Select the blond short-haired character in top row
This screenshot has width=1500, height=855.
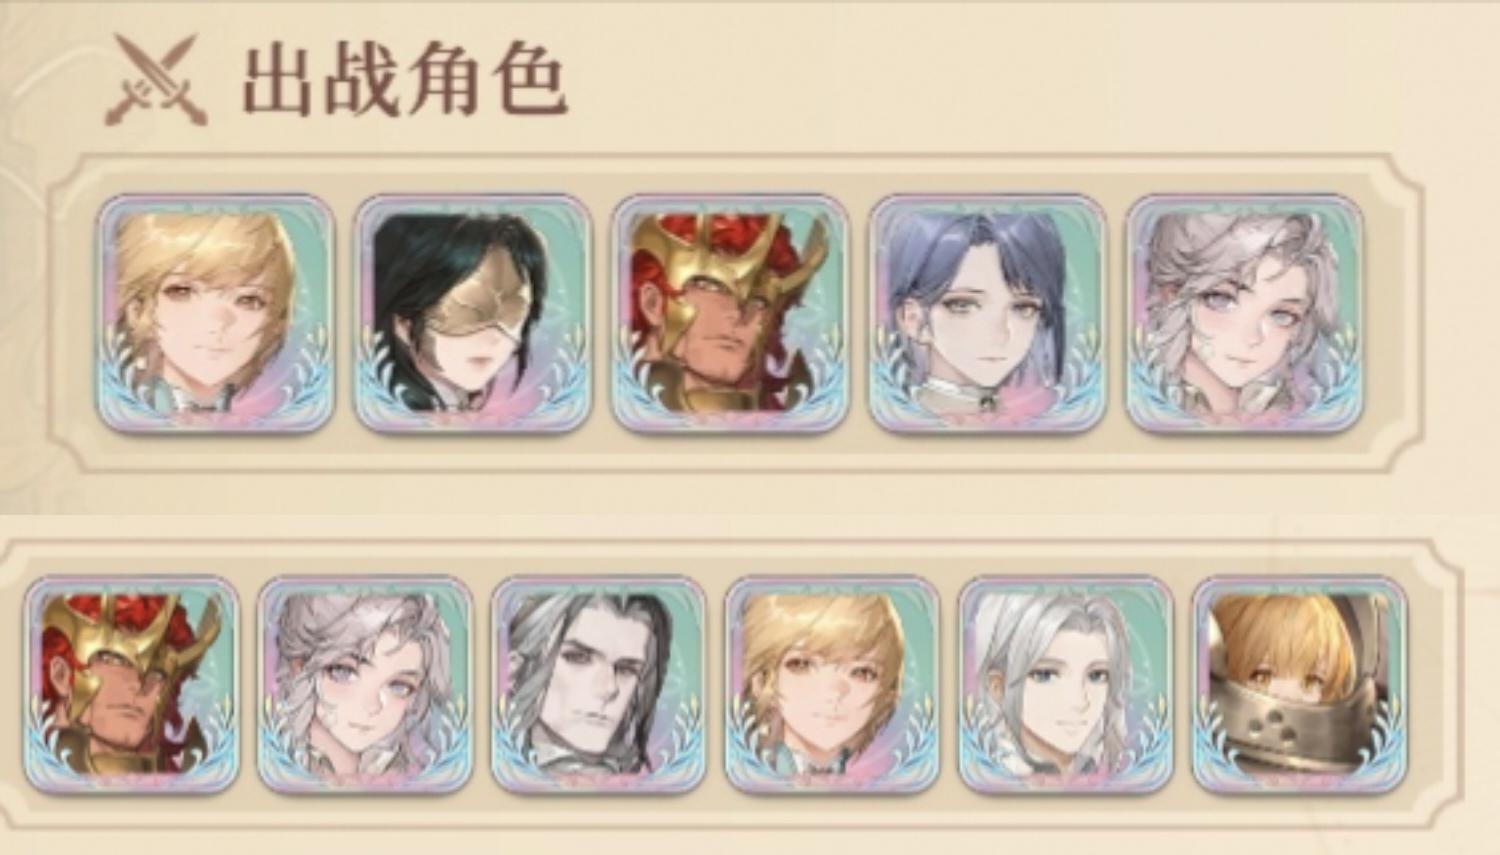(x=215, y=314)
